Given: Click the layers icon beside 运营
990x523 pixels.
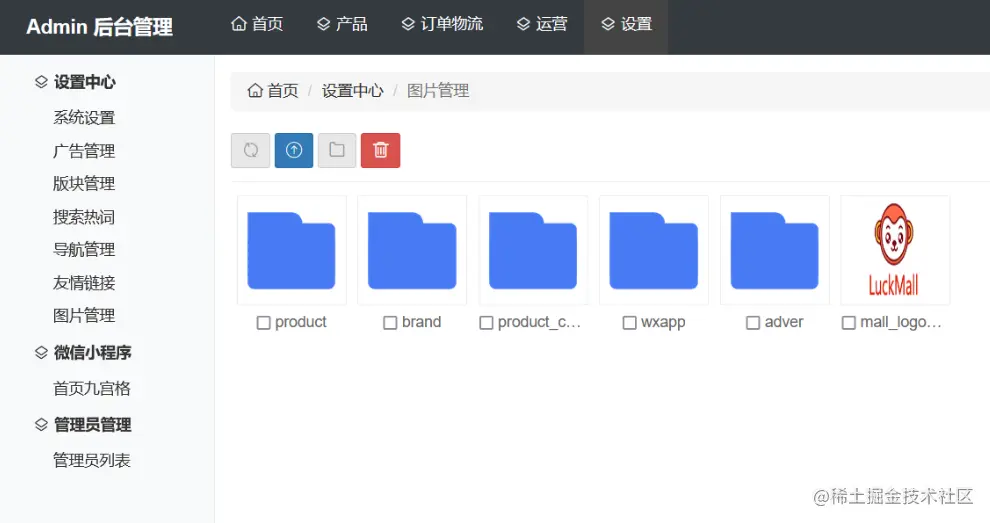Looking at the screenshot, I should [523, 24].
